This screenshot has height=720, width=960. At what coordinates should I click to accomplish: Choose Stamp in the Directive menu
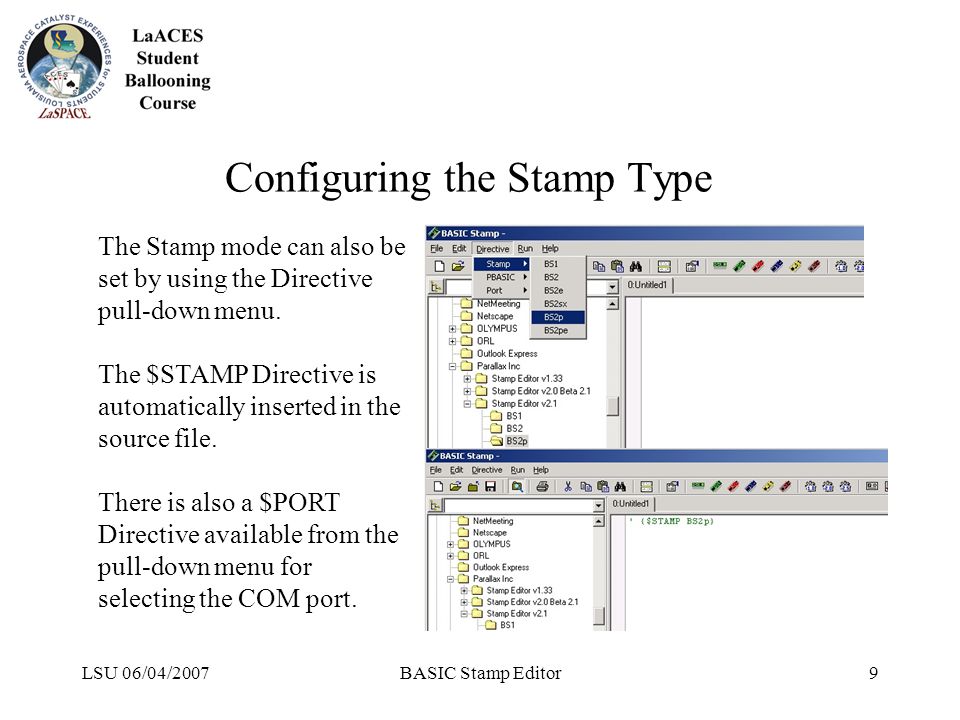pos(502,264)
